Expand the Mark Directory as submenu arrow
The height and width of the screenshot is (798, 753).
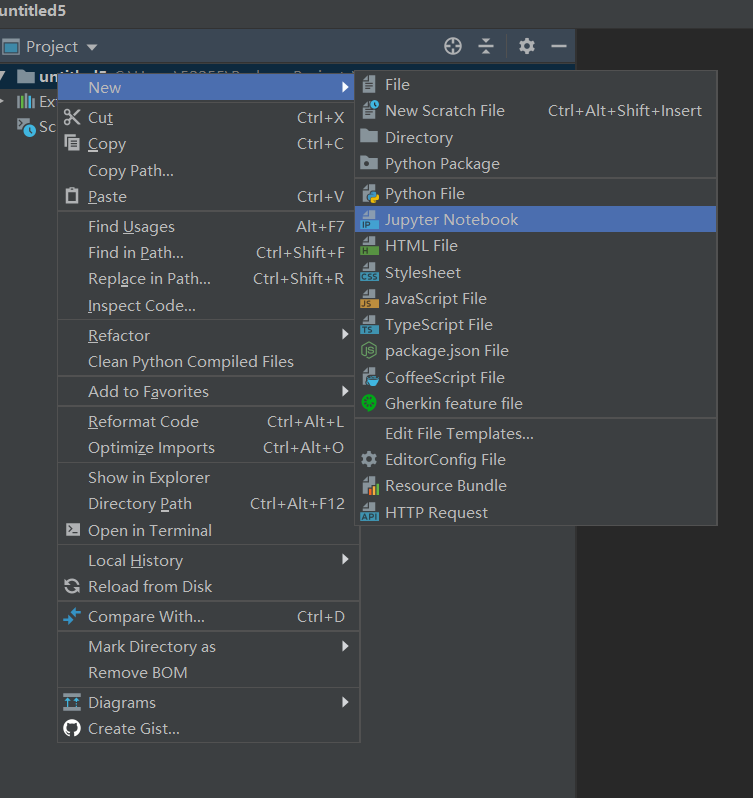point(345,646)
